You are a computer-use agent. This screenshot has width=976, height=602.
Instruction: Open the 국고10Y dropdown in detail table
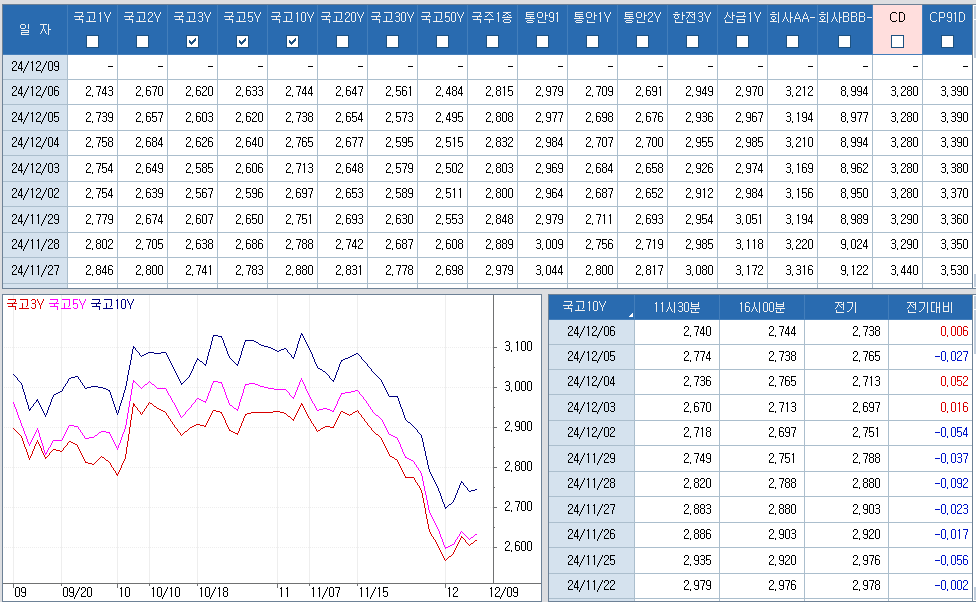(x=591, y=307)
